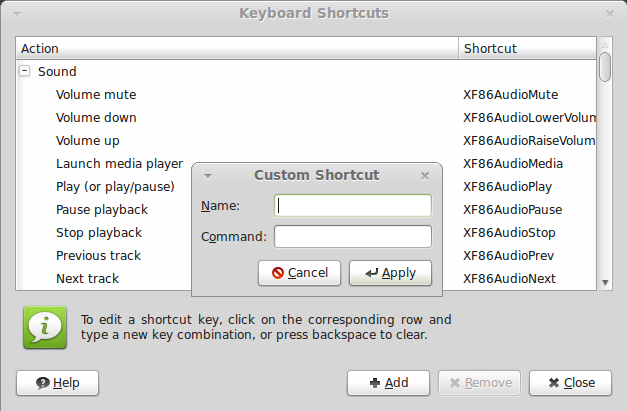Click the scrollbar down arrow

coord(605,283)
